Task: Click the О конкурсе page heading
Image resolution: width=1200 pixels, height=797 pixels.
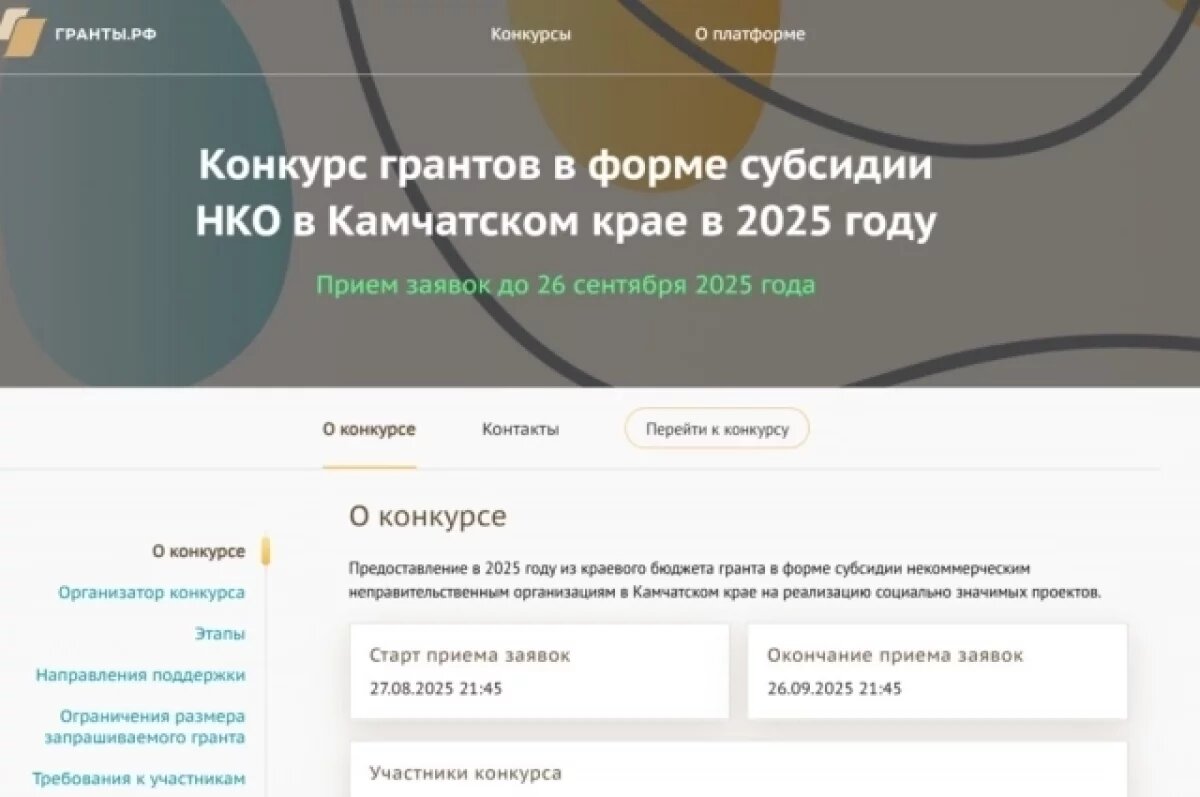Action: click(428, 516)
